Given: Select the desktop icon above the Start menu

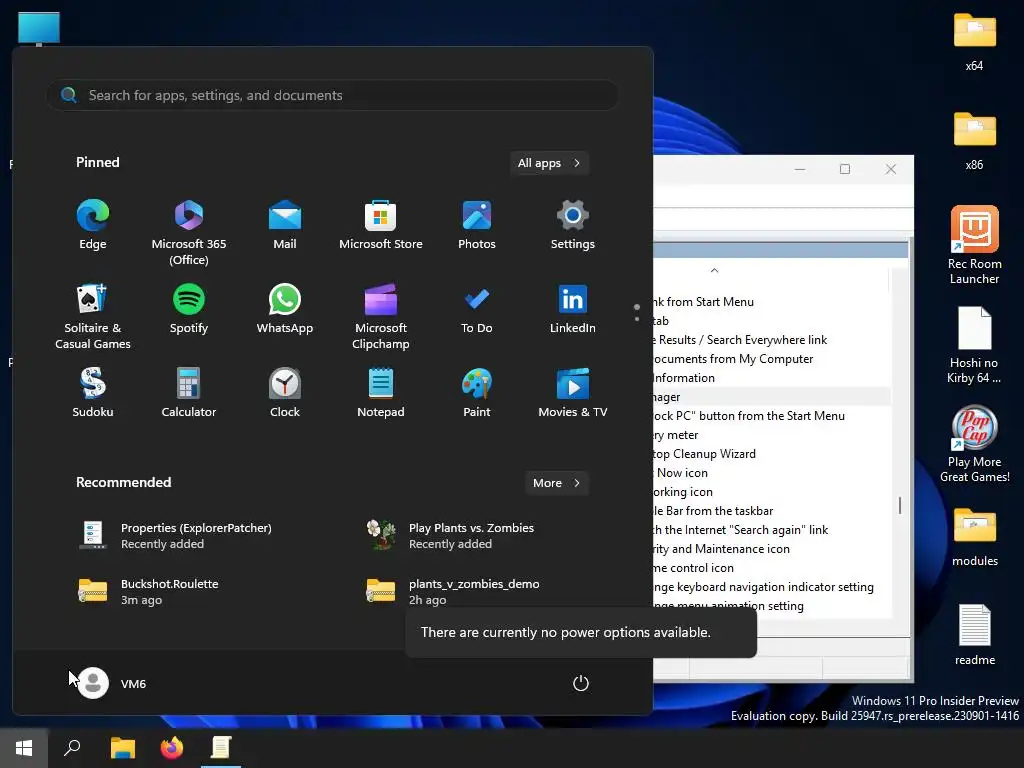Looking at the screenshot, I should (x=39, y=29).
